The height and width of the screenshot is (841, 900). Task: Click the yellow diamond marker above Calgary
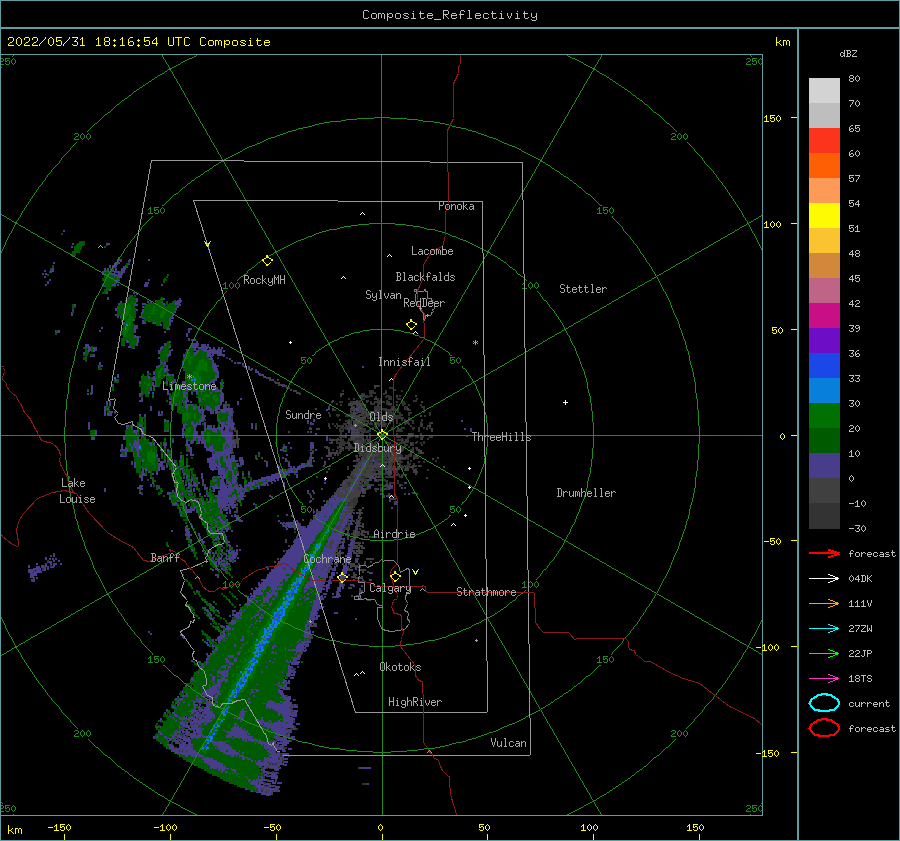pyautogui.click(x=395, y=576)
